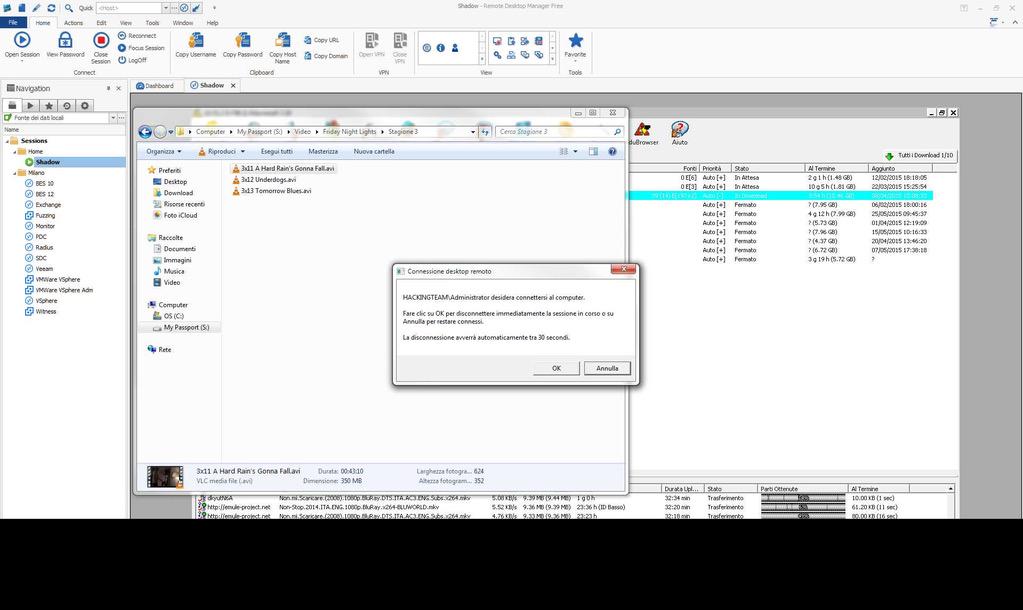Click the magnifier search icon in top toolbar

click(x=69, y=8)
